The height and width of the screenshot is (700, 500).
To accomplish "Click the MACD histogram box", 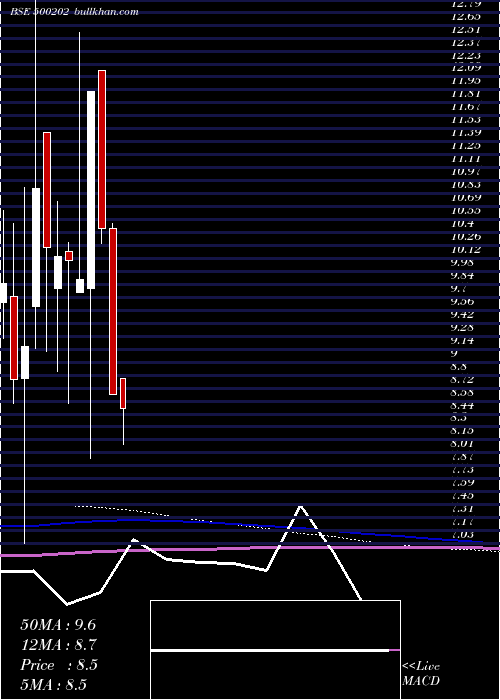I will pos(275,650).
